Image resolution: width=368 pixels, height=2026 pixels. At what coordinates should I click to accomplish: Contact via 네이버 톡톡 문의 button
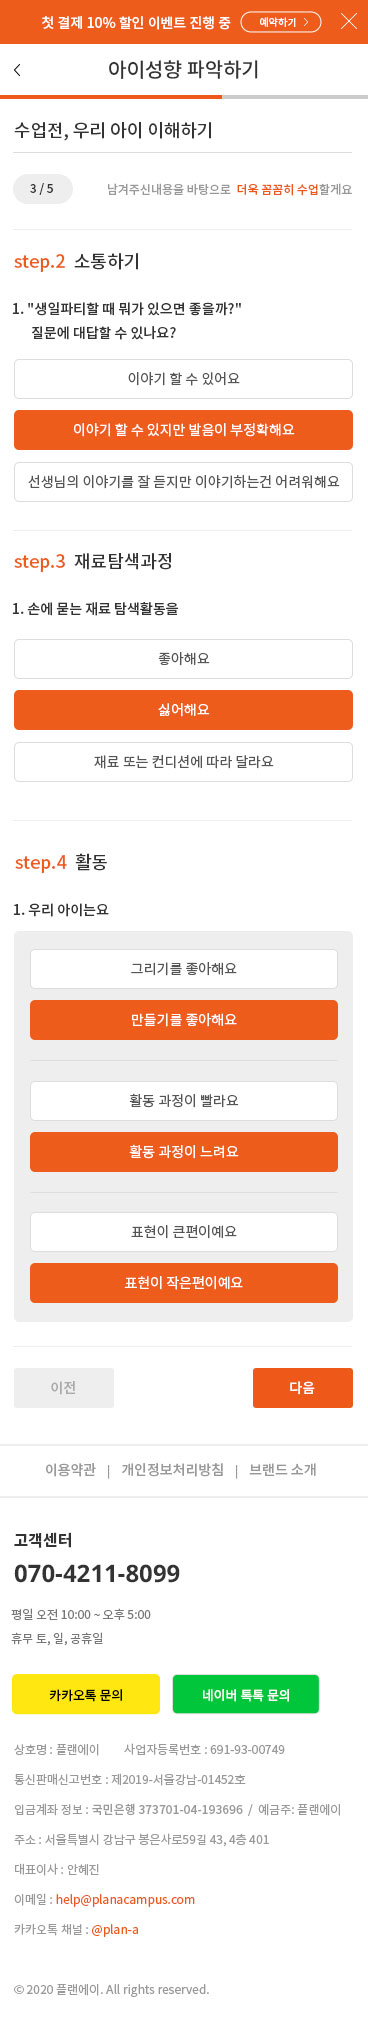click(246, 1695)
